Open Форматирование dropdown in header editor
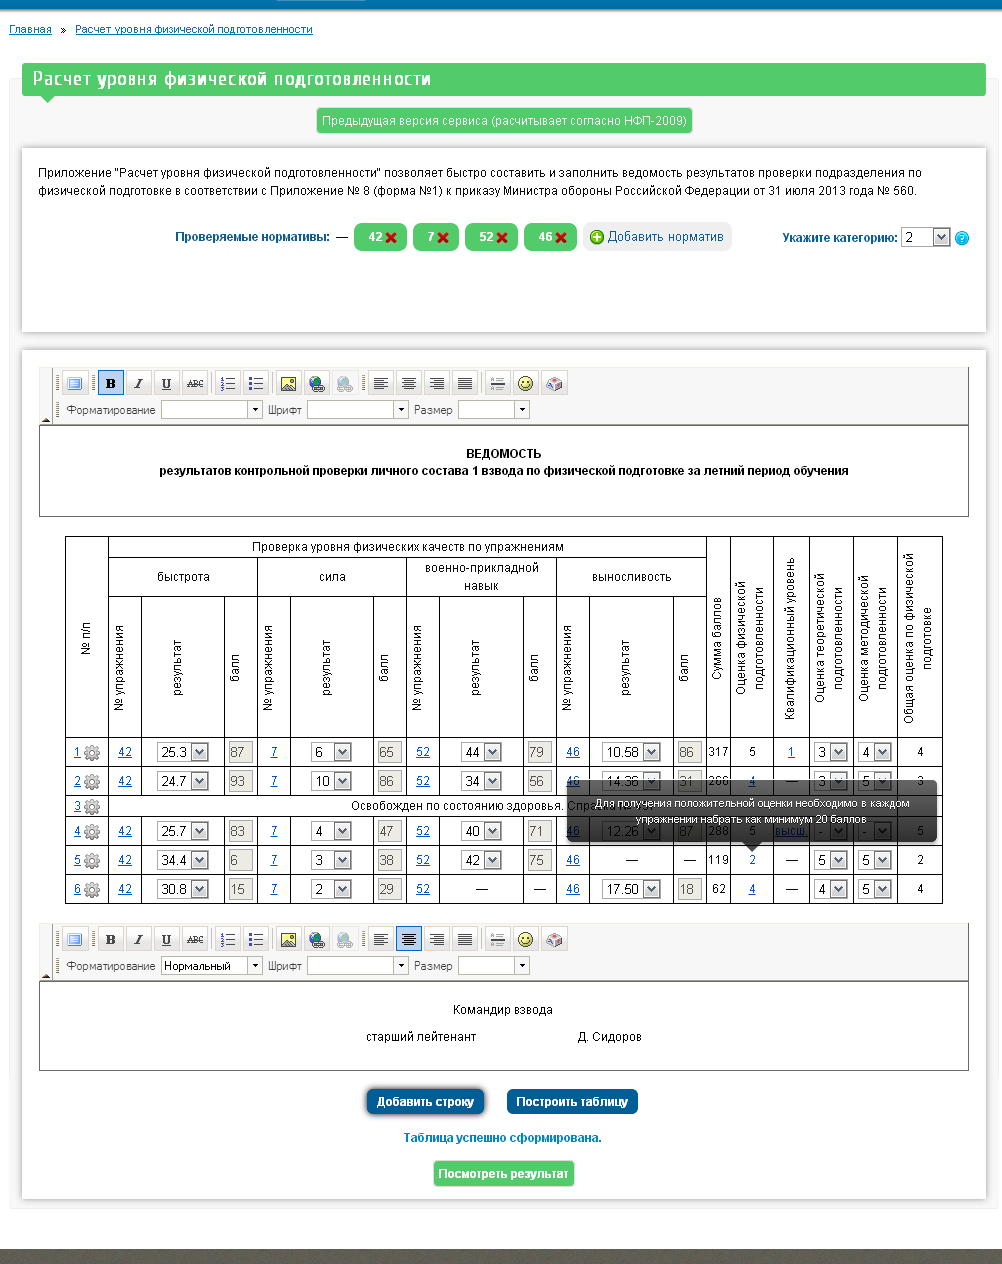This screenshot has height=1264, width=1002. [x=211, y=410]
